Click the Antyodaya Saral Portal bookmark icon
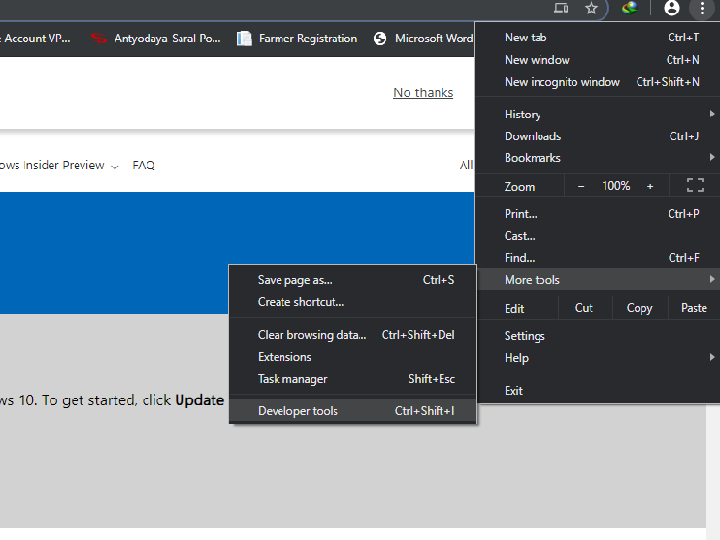The image size is (720, 540). point(99,38)
